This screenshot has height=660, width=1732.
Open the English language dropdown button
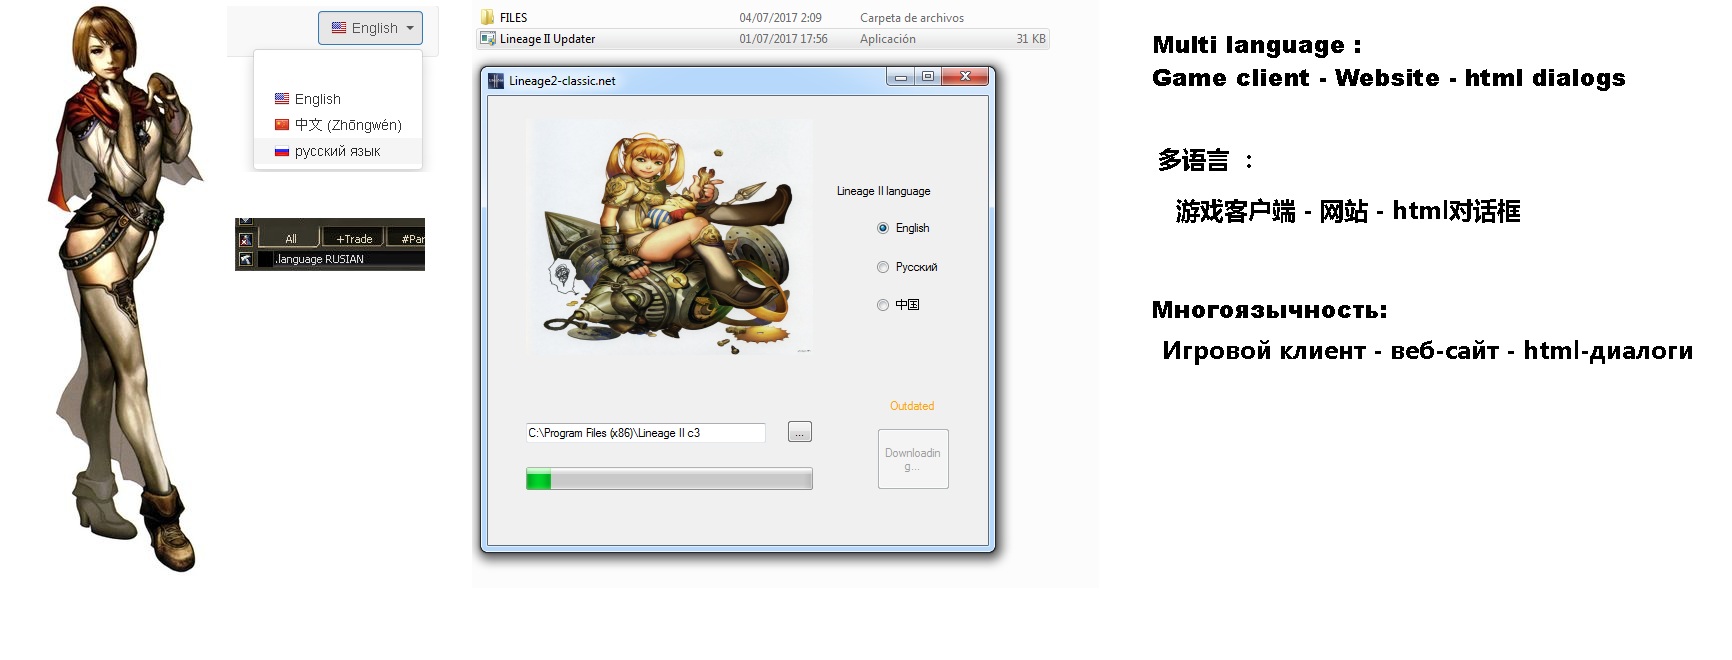tap(370, 28)
